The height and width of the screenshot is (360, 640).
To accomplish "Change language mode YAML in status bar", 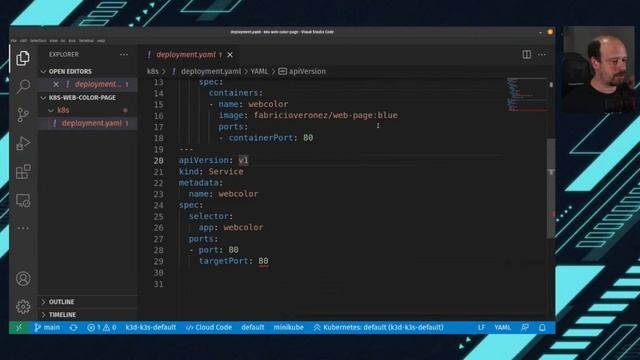I will [502, 327].
